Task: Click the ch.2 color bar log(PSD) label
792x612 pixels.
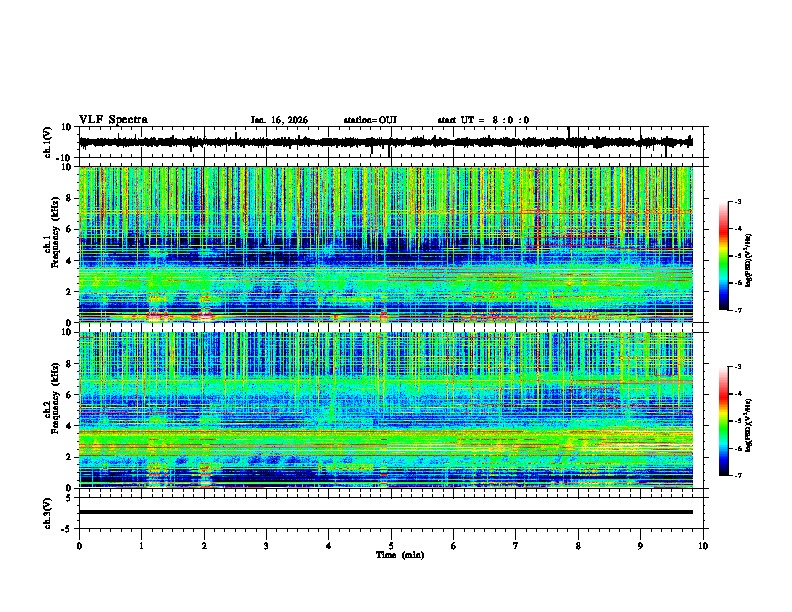Action: tap(748, 425)
